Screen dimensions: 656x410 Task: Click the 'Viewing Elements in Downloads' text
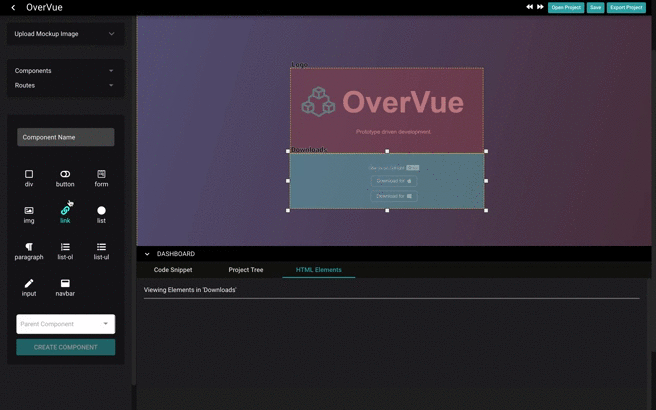(x=190, y=290)
